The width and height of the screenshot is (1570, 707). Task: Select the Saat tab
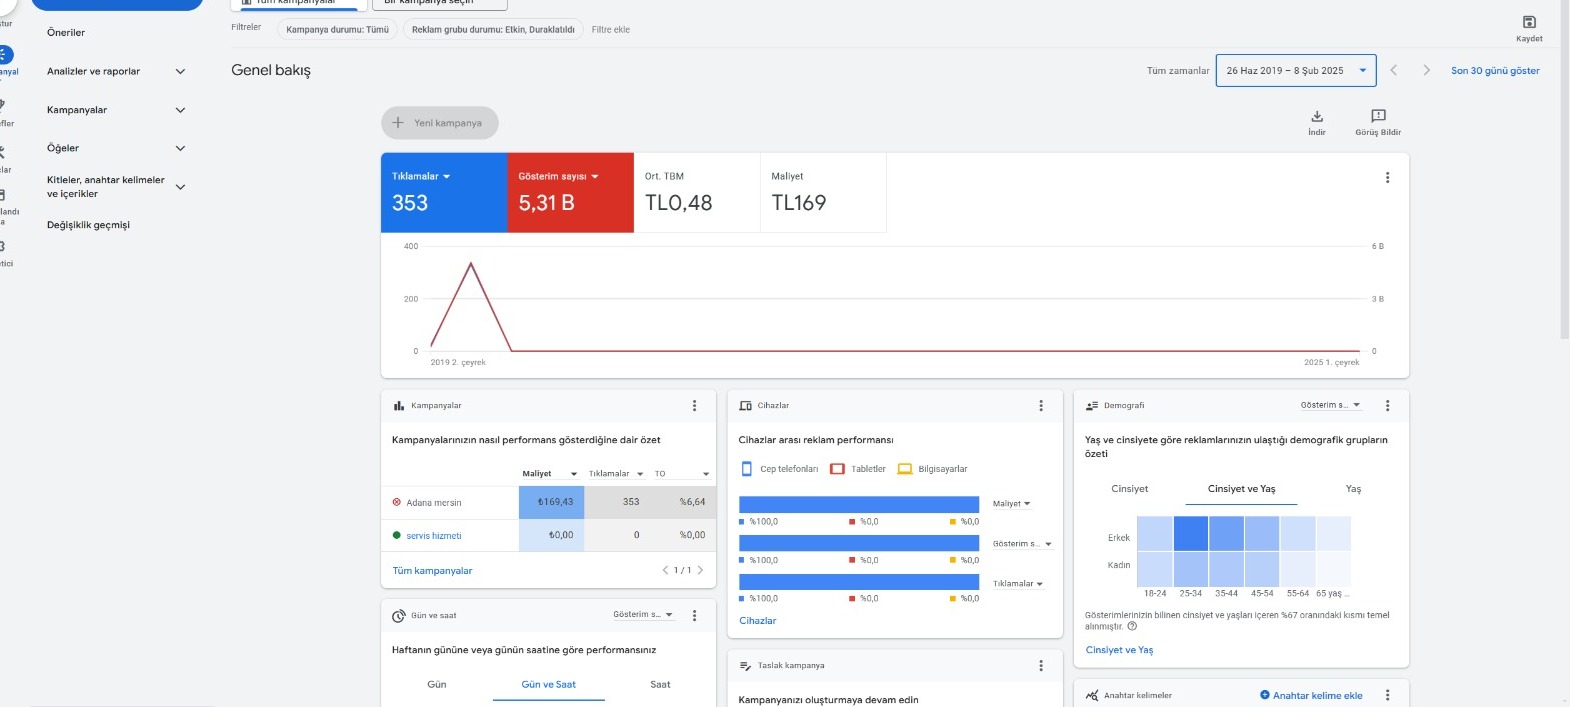(660, 685)
